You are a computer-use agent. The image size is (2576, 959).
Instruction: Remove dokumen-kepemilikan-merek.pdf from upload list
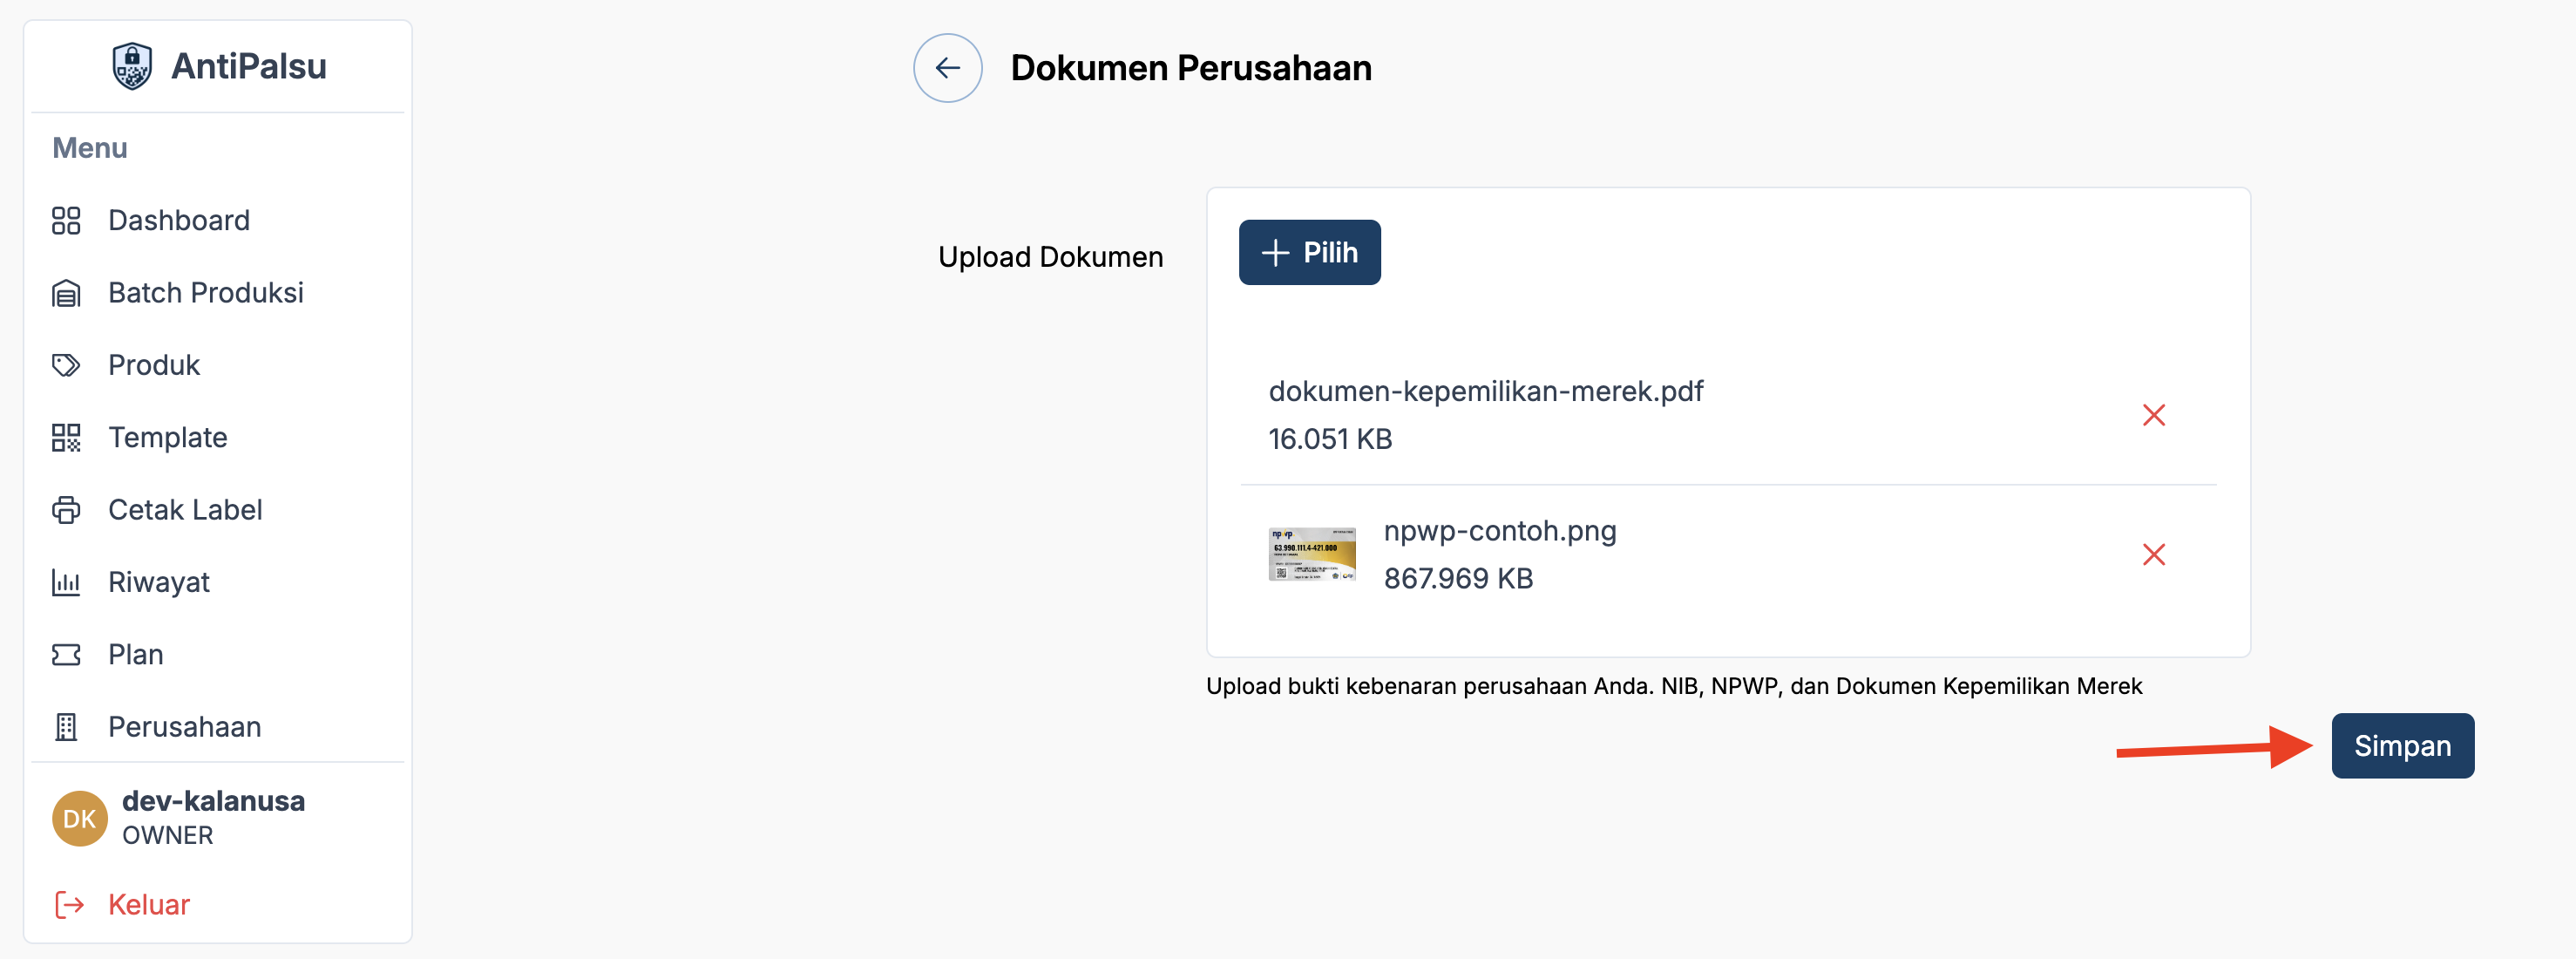[x=2153, y=415]
